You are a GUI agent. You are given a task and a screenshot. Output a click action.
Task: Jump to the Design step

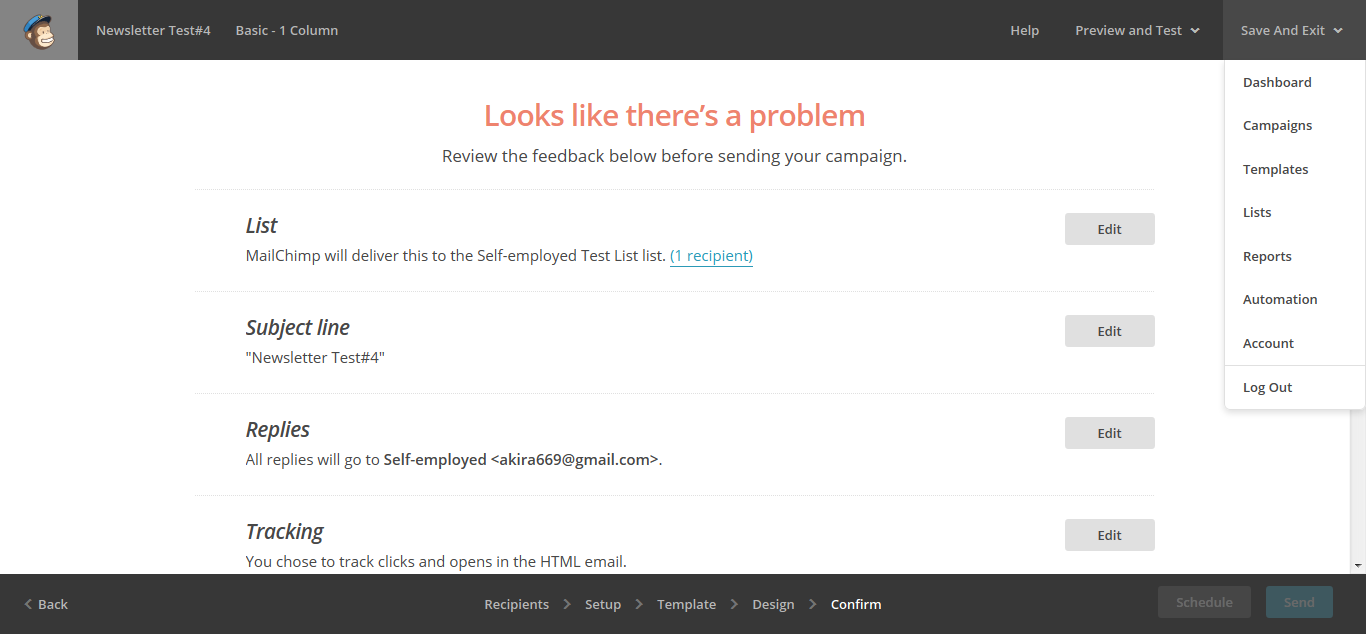click(773, 604)
